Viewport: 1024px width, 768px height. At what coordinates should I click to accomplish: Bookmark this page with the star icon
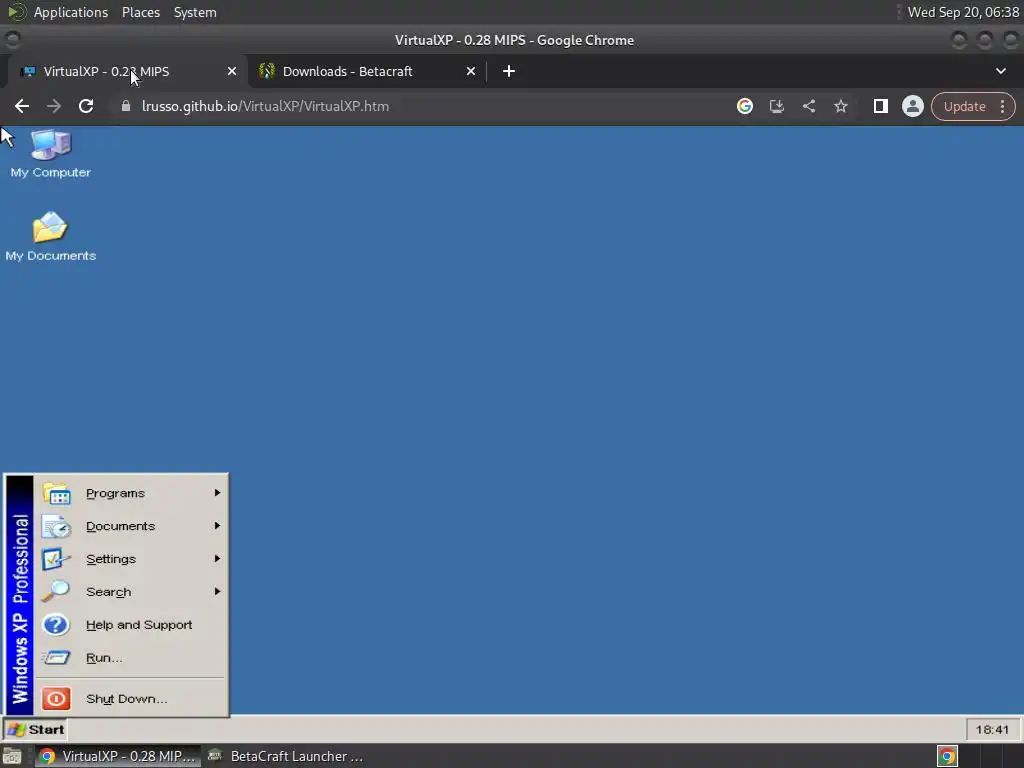(x=840, y=106)
